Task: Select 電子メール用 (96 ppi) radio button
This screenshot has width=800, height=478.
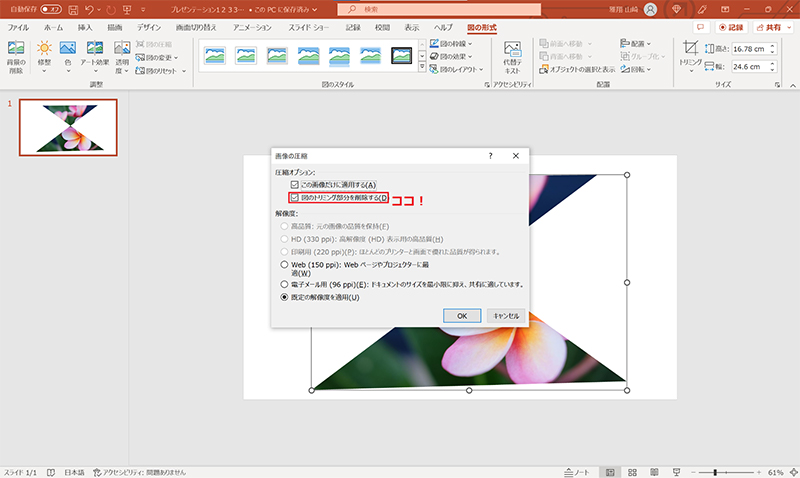Action: (285, 284)
